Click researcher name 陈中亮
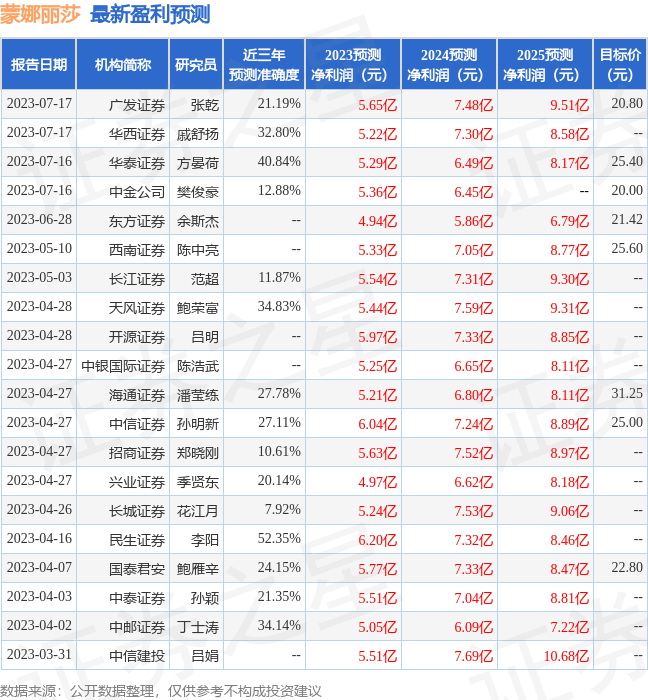The image size is (648, 700). coord(198,250)
